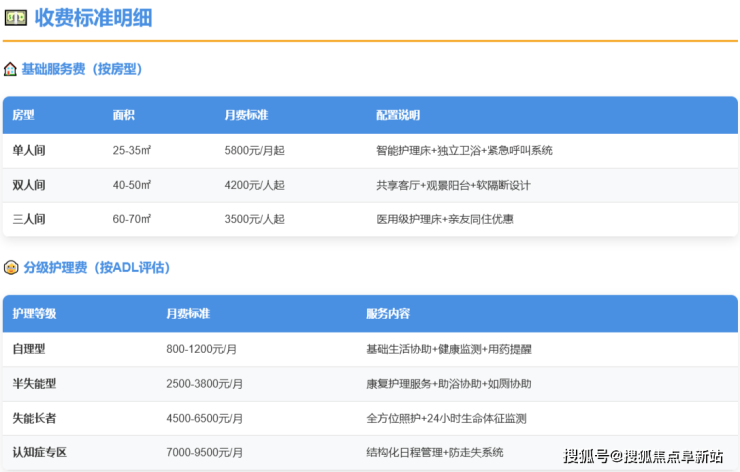Screen dimensions: 740x472
Task: Click the 服务内容 column header
Action: pos(388,314)
